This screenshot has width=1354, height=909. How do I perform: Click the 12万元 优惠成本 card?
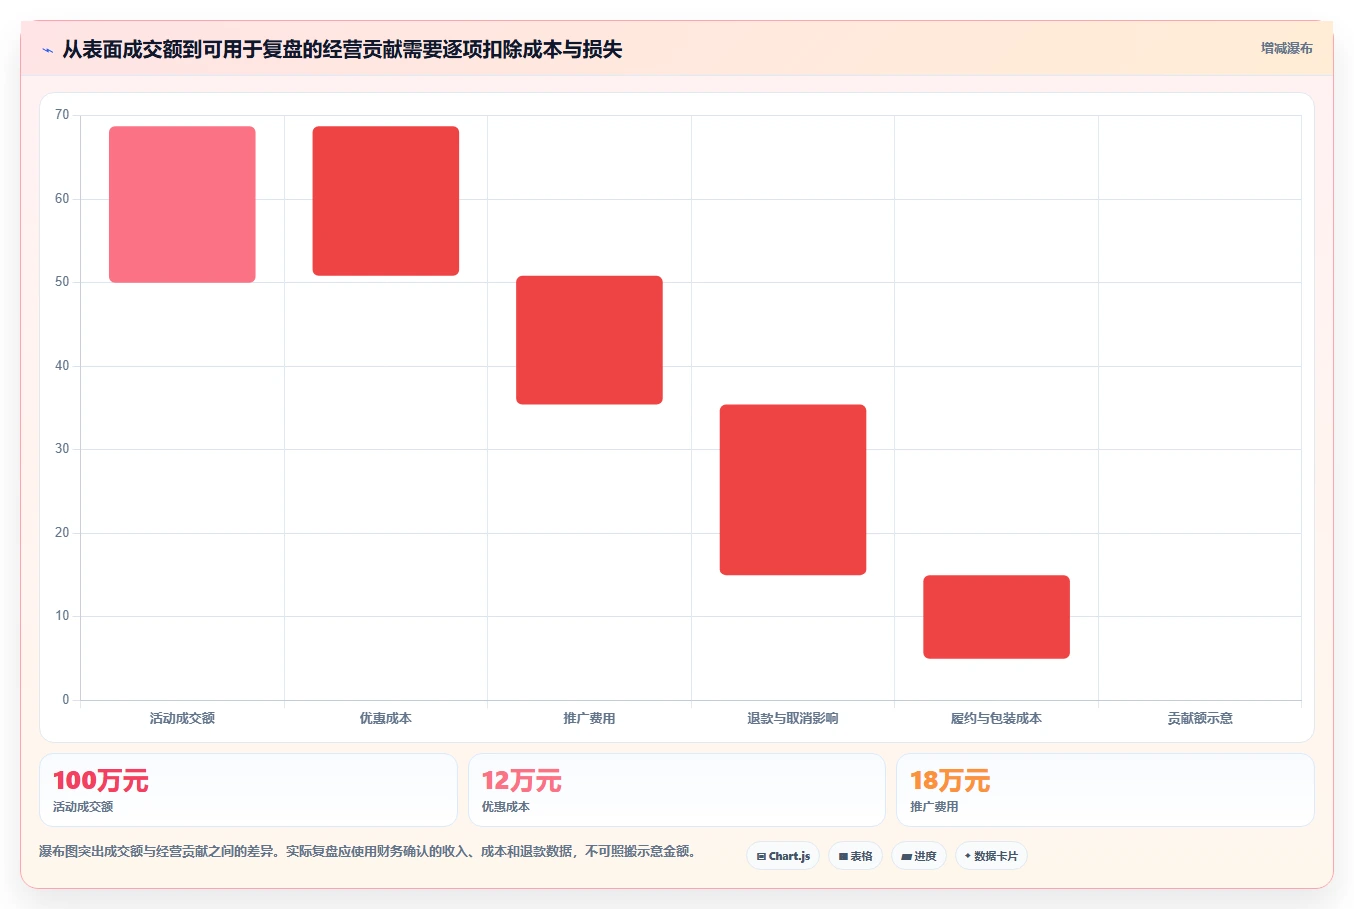pos(677,790)
